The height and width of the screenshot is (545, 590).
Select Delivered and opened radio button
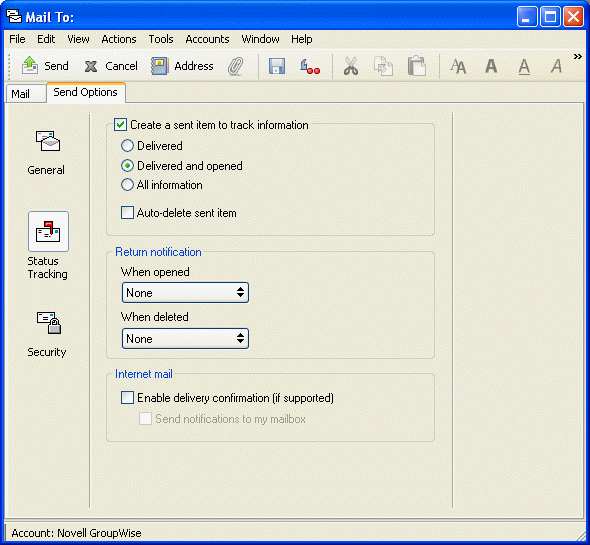pos(127,166)
